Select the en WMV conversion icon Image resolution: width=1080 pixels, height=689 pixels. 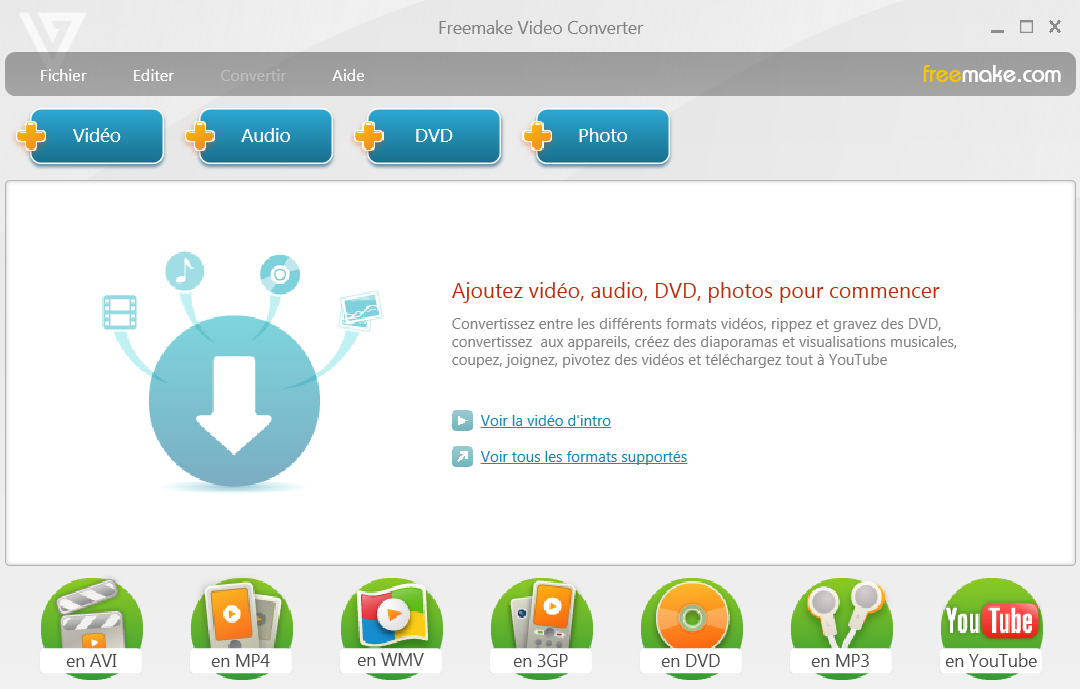[x=391, y=628]
